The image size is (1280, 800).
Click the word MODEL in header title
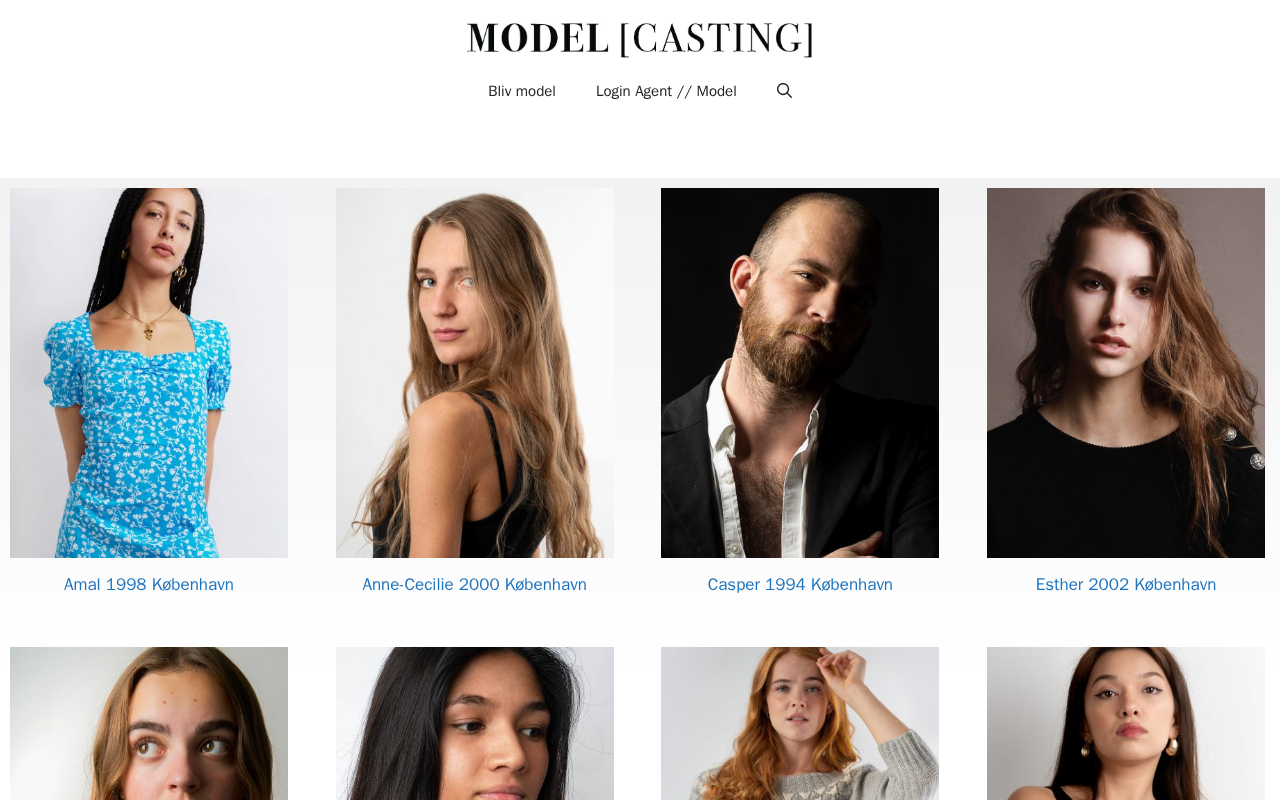(538, 37)
